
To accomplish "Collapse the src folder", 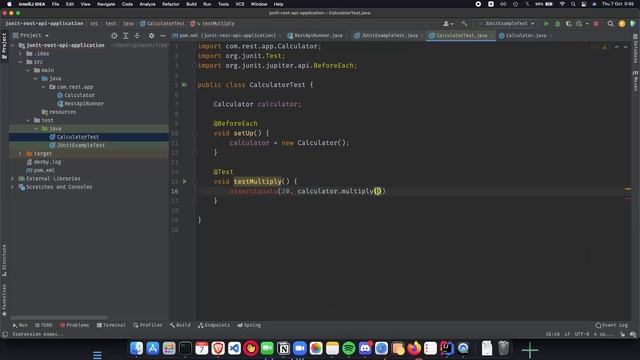I will click(x=20, y=62).
